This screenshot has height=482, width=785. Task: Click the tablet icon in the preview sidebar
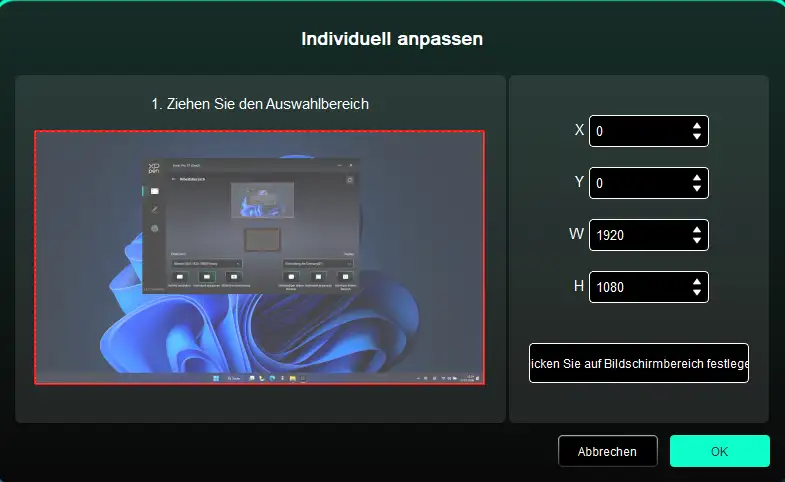click(154, 190)
